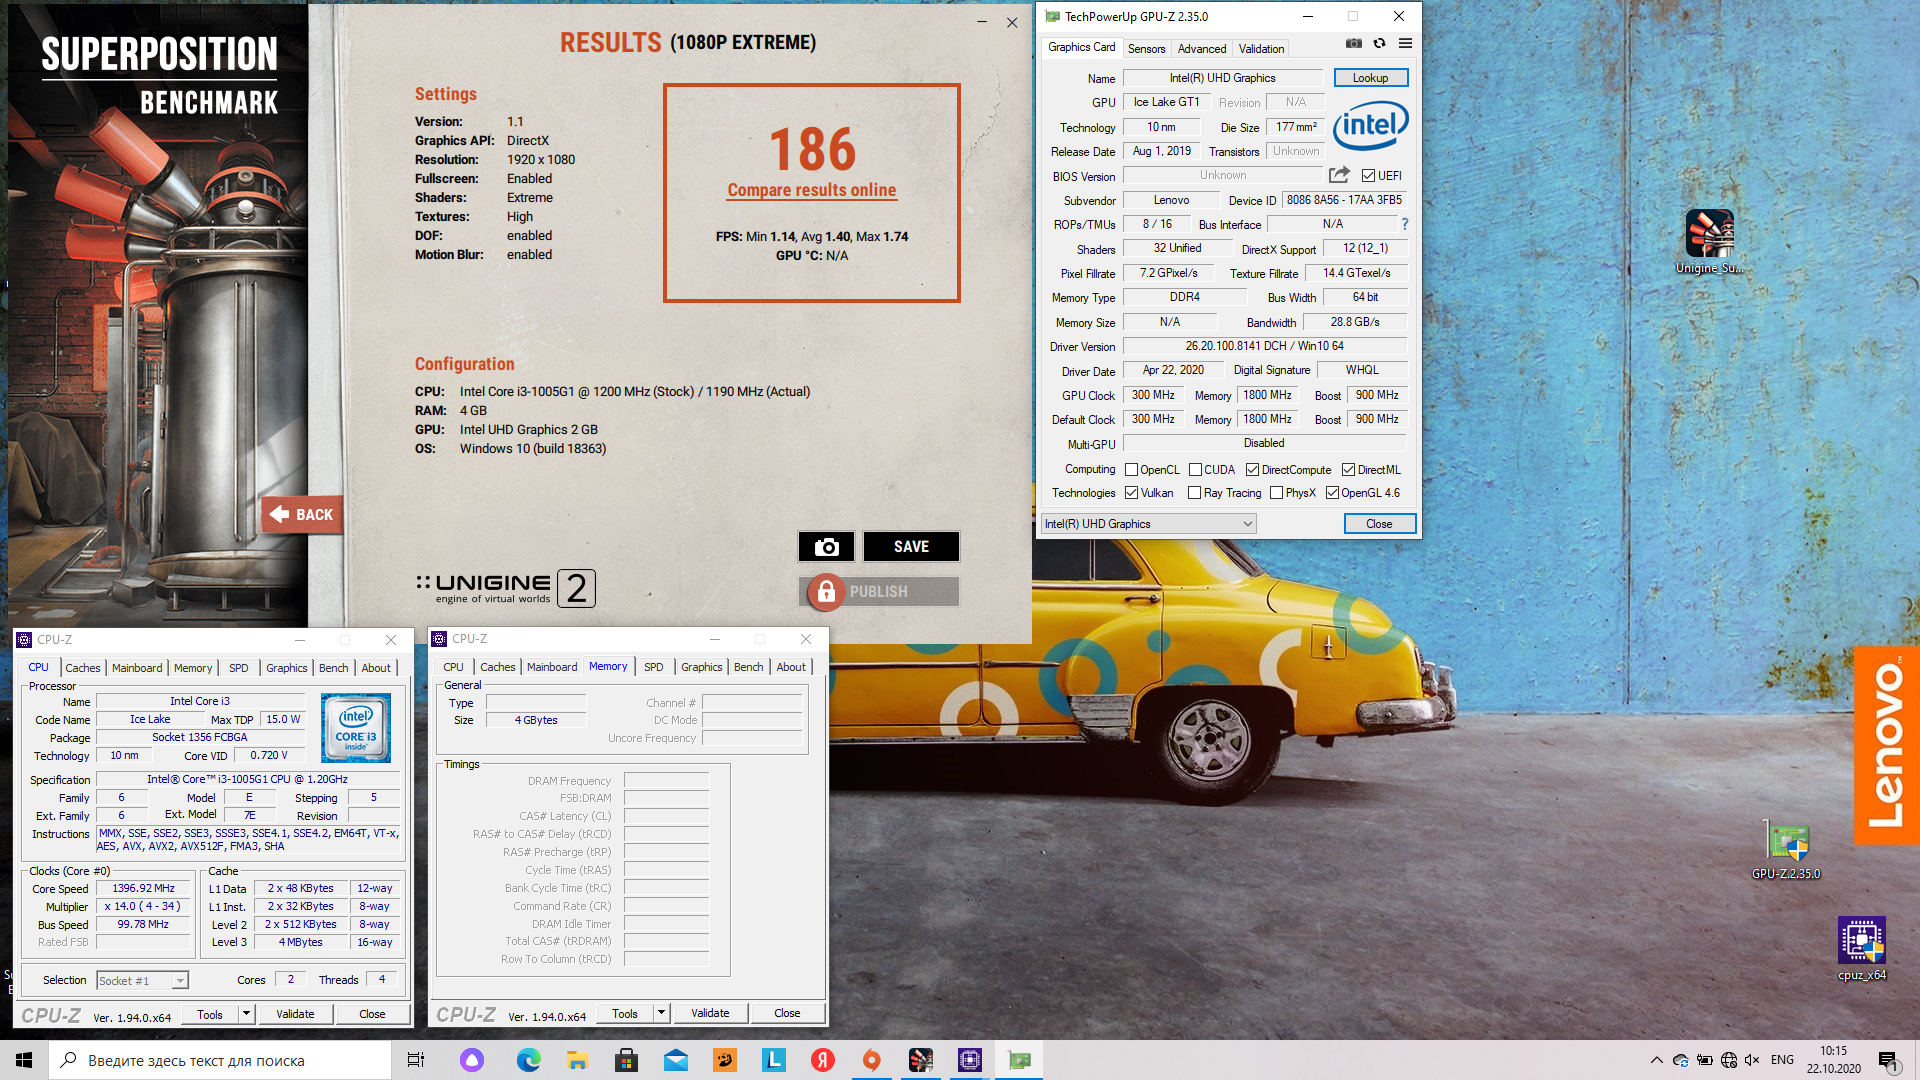Screen dimensions: 1920x1080
Task: Click Compare results online link
Action: [812, 190]
